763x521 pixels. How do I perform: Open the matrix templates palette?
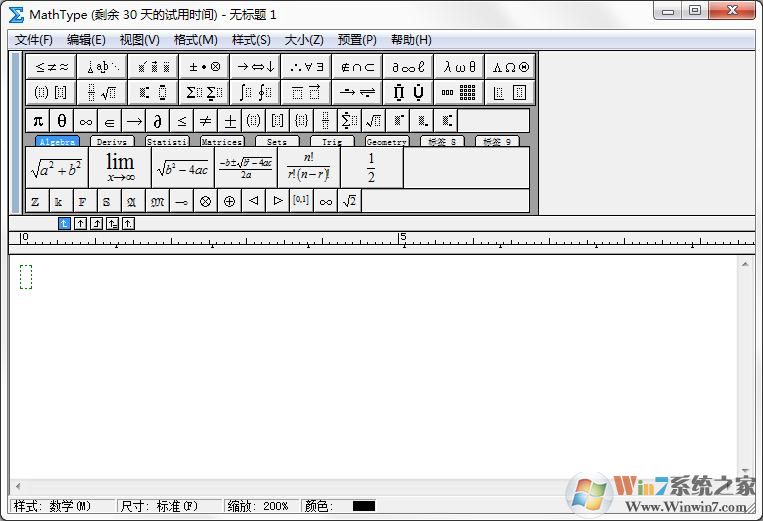[x=459, y=93]
